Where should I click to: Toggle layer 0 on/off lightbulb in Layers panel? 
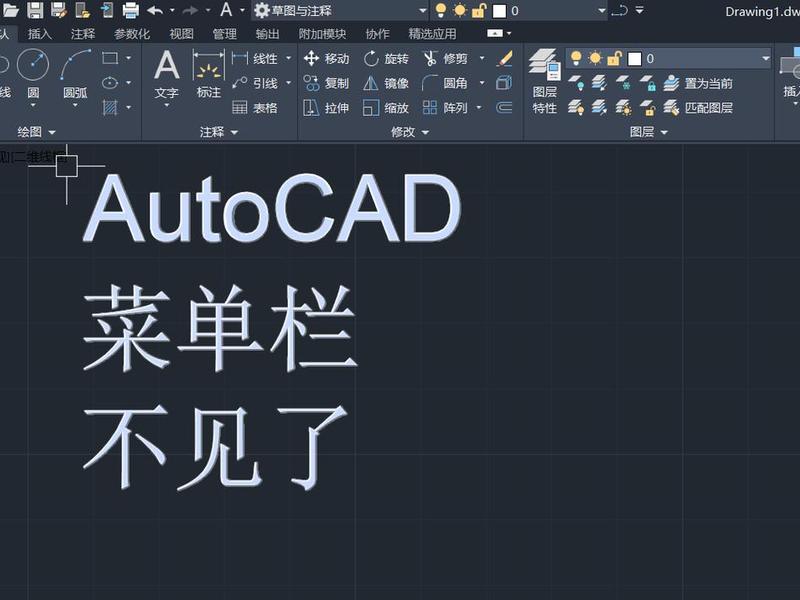(x=576, y=58)
